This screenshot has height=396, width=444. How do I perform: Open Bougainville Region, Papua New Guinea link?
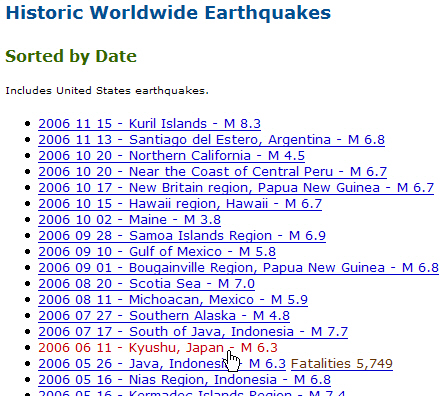coord(238,268)
